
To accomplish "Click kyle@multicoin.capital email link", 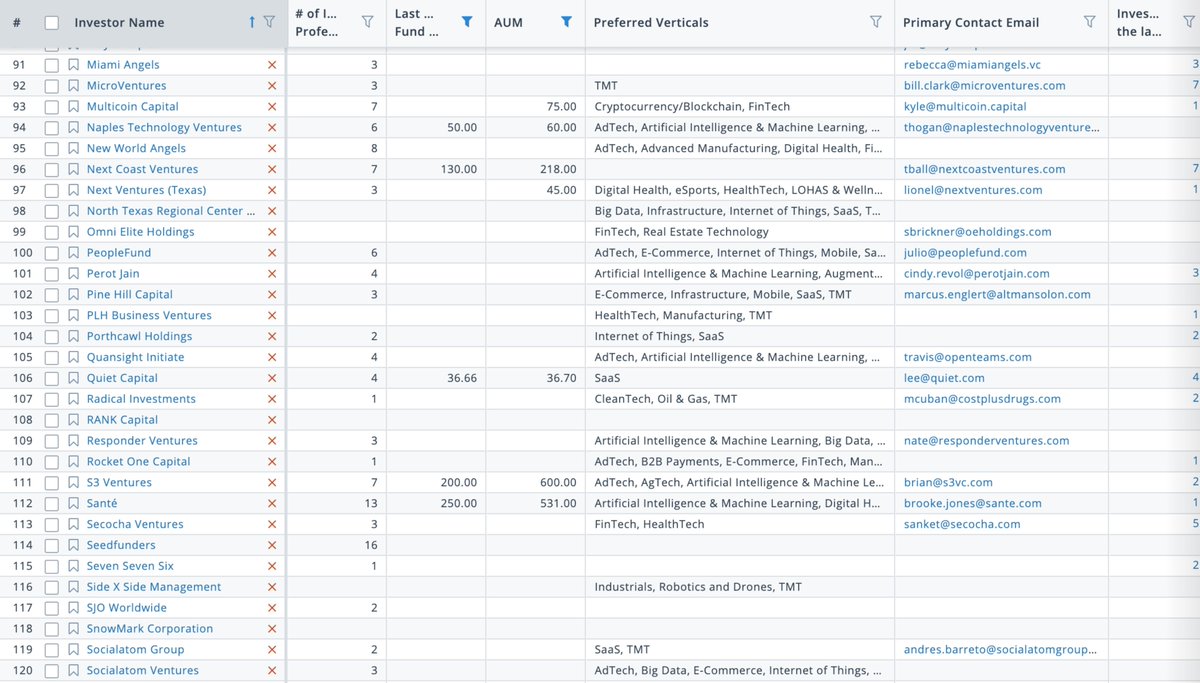I will (965, 107).
